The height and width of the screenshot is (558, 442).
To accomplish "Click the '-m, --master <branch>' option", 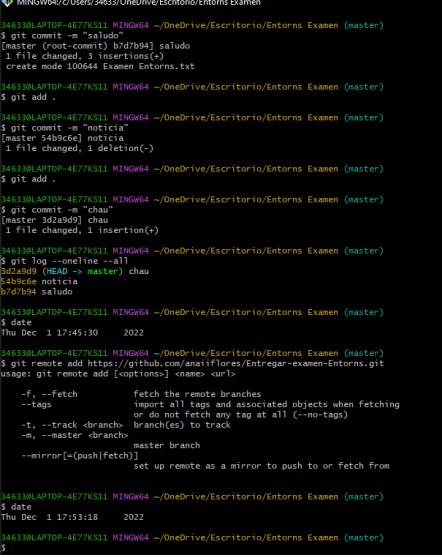I will pos(74,435).
